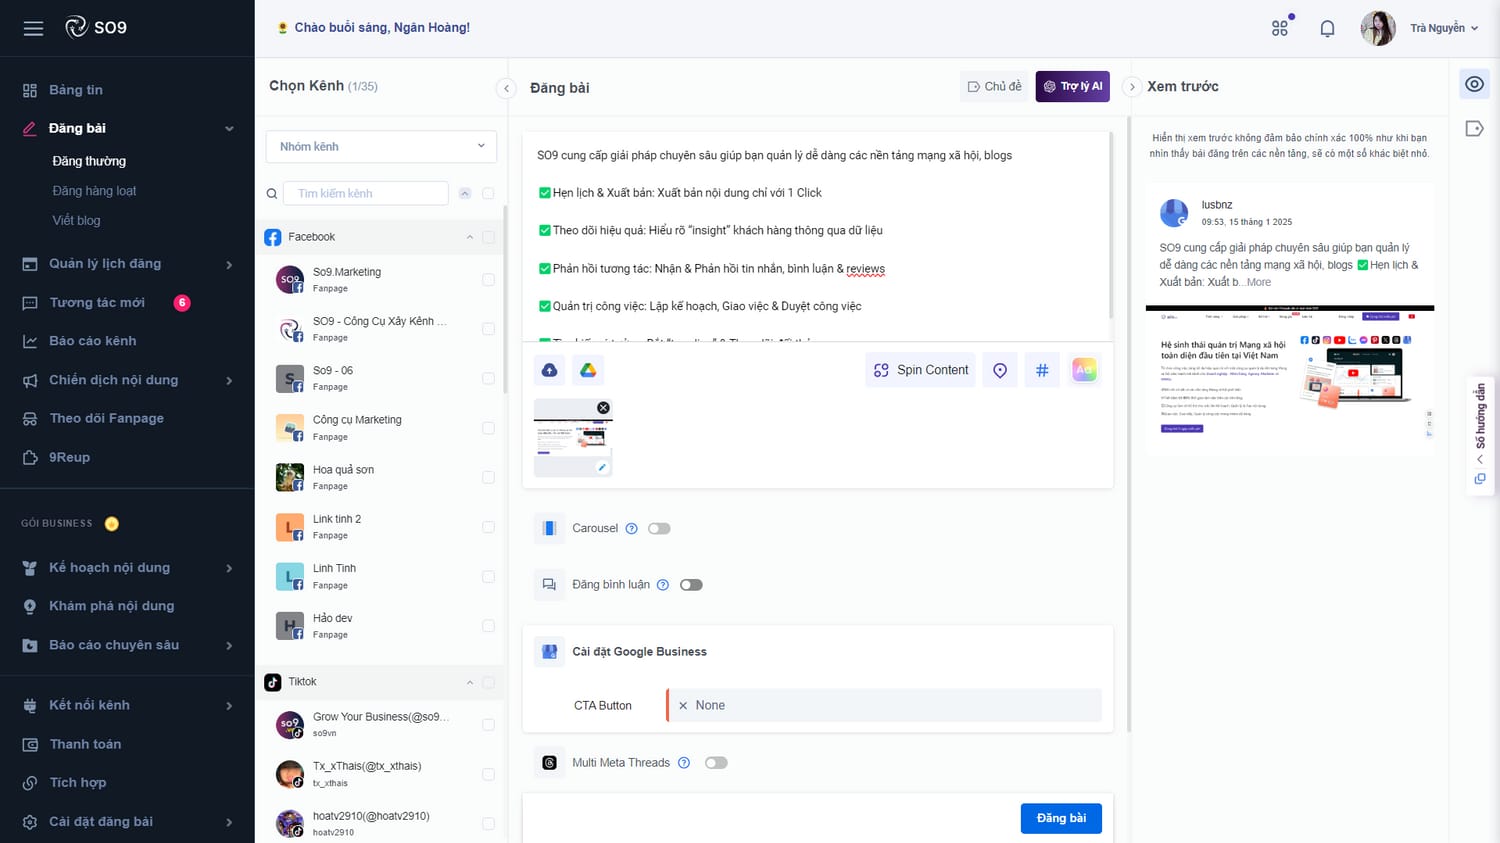The image size is (1500, 843).
Task: Upload media from computer icon
Action: (549, 370)
